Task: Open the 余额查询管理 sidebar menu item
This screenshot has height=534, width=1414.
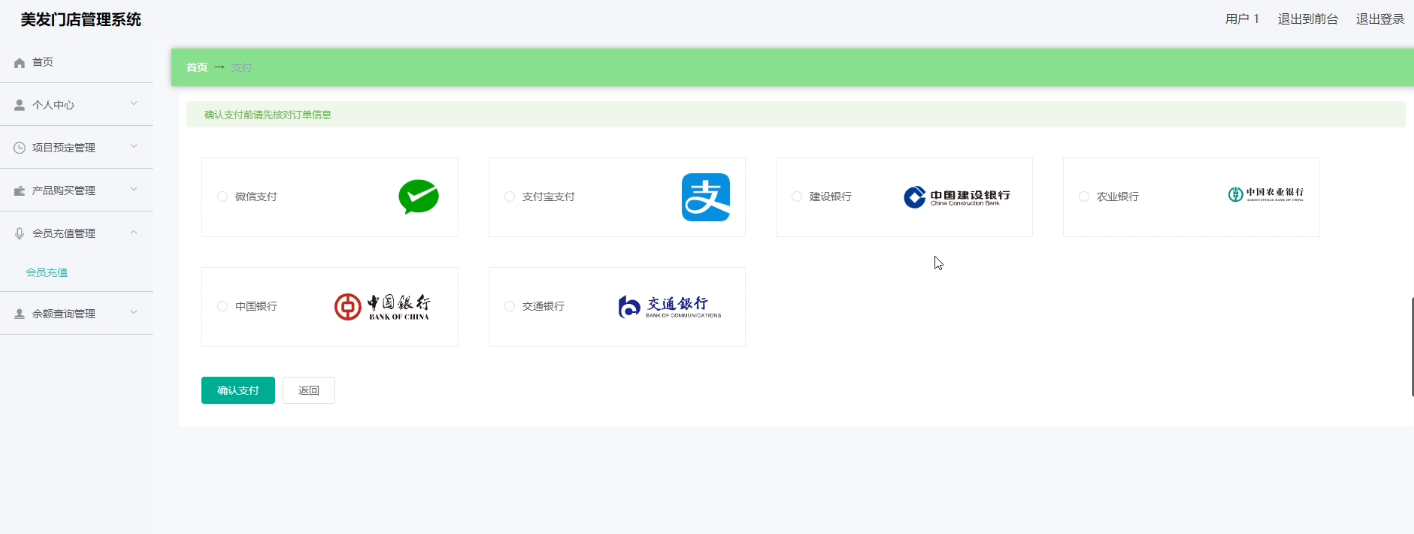Action: tap(76, 314)
